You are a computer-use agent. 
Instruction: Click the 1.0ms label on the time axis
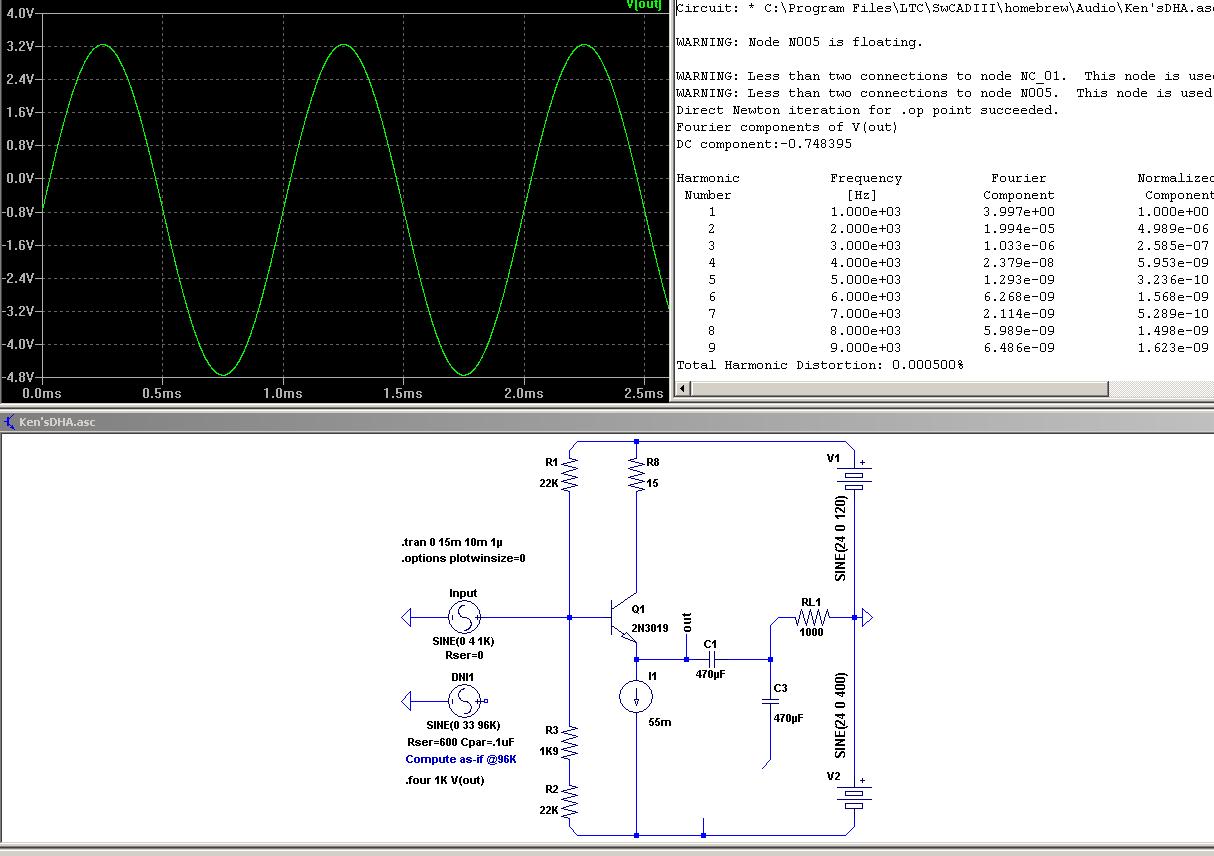click(x=282, y=393)
